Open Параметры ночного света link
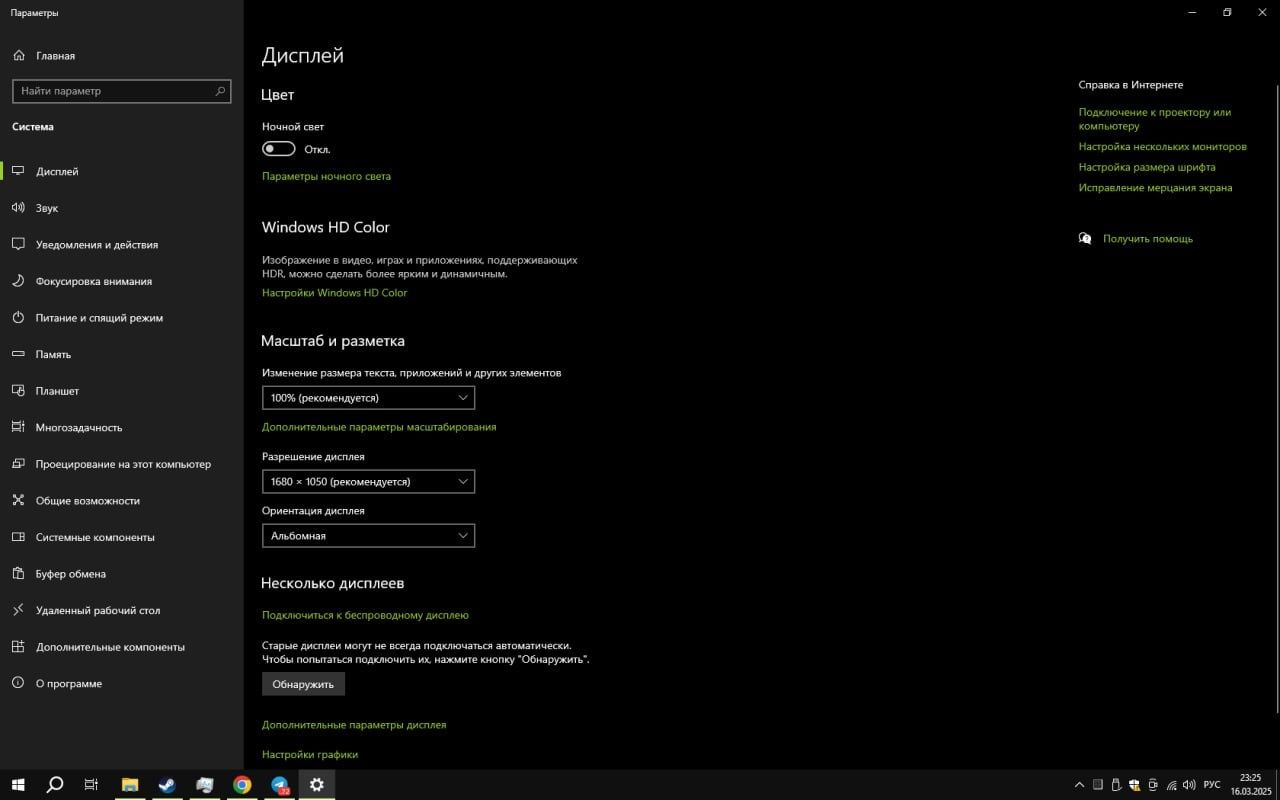 pos(326,176)
